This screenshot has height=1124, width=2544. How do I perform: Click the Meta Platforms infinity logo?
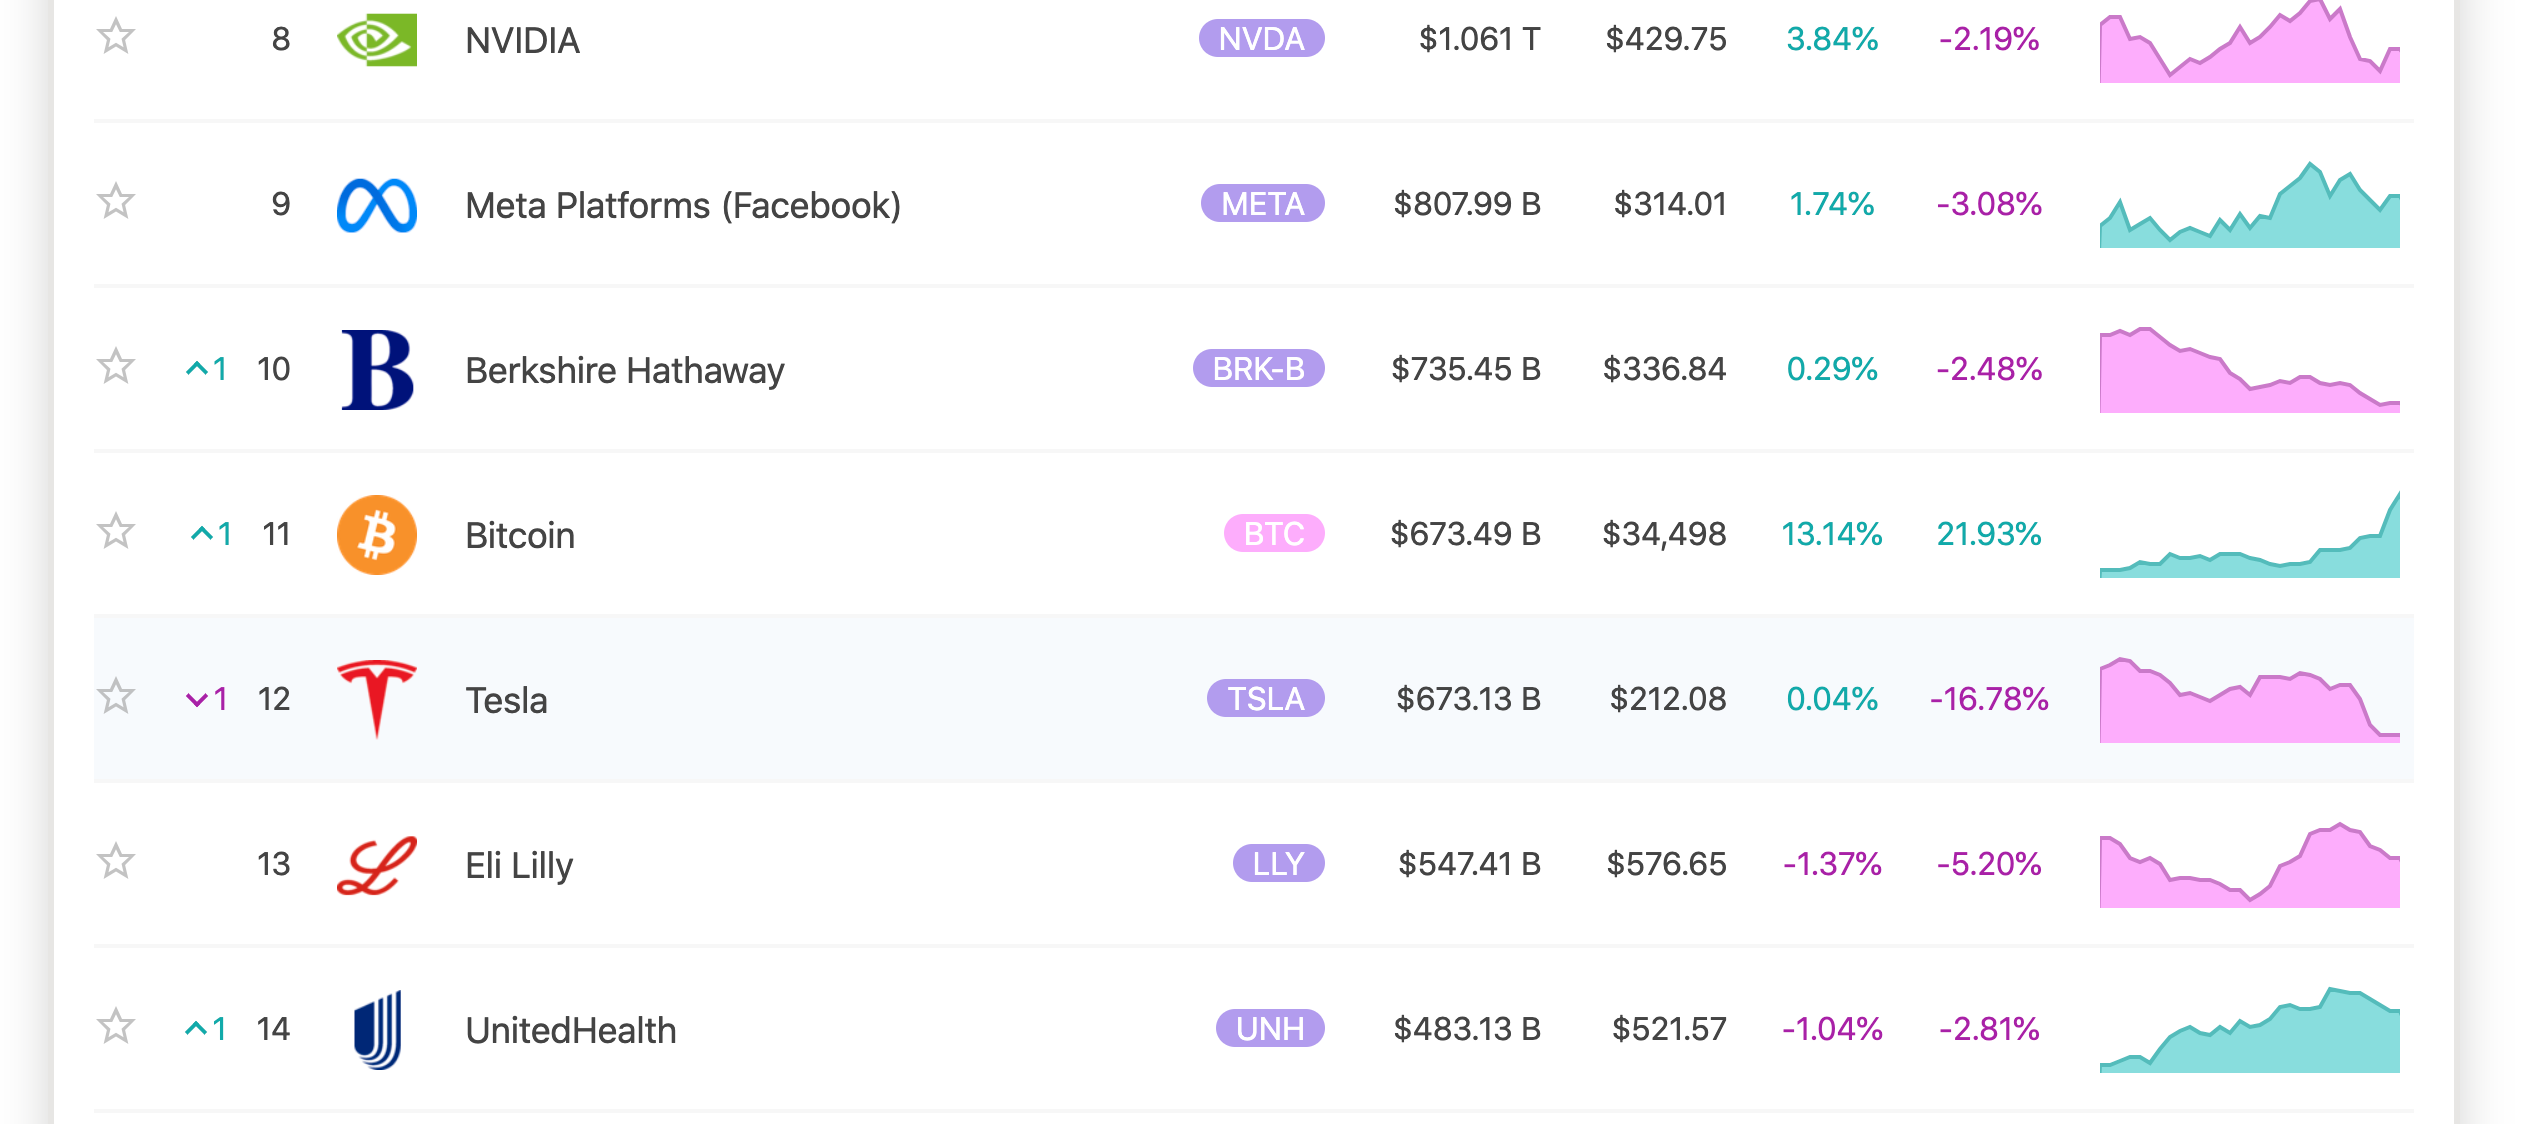tap(377, 205)
